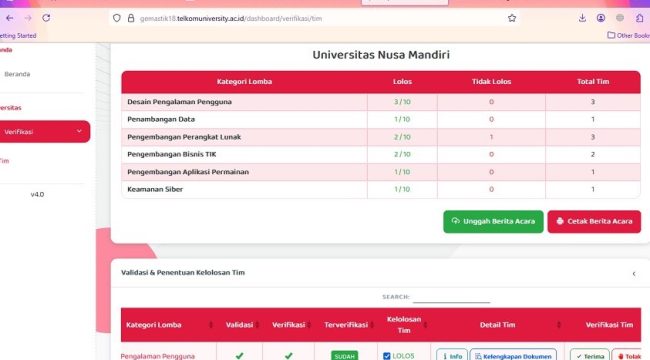Open the shield tracking protection icon
650x360 pixels.
pyautogui.click(x=117, y=18)
